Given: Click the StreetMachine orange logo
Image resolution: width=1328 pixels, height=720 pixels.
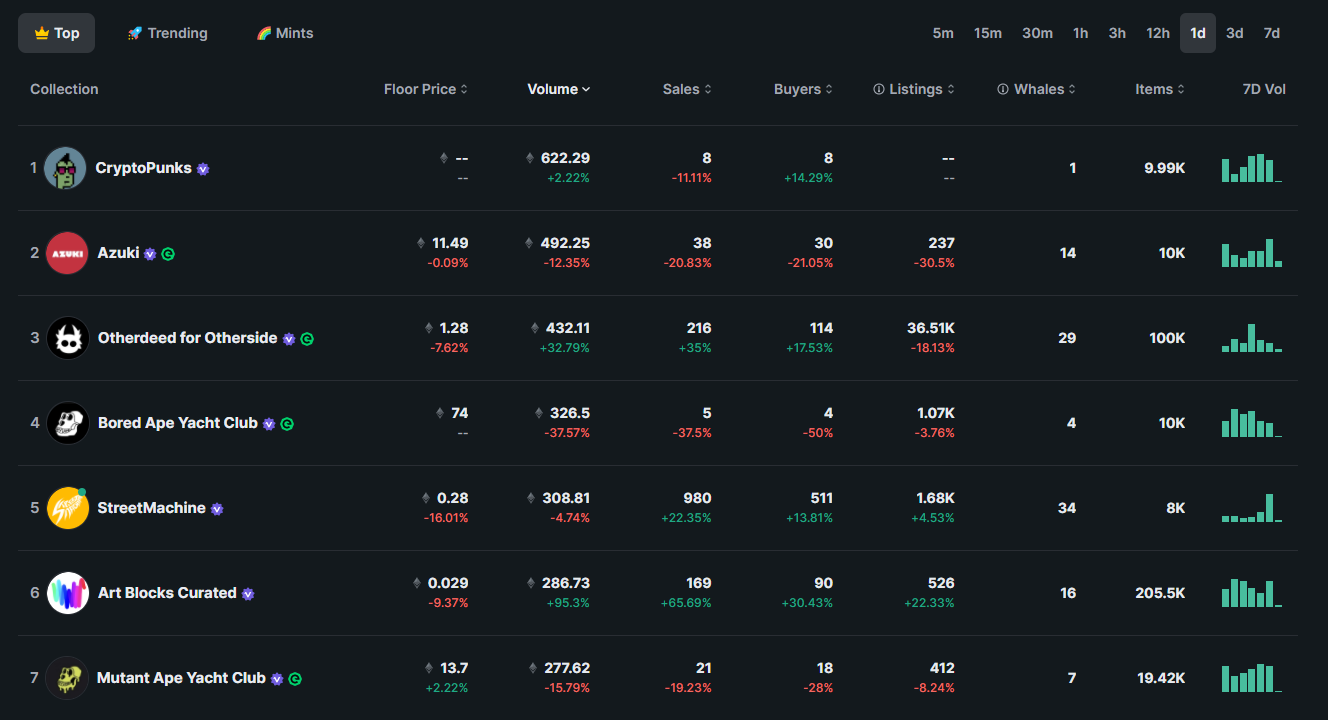Looking at the screenshot, I should point(68,508).
